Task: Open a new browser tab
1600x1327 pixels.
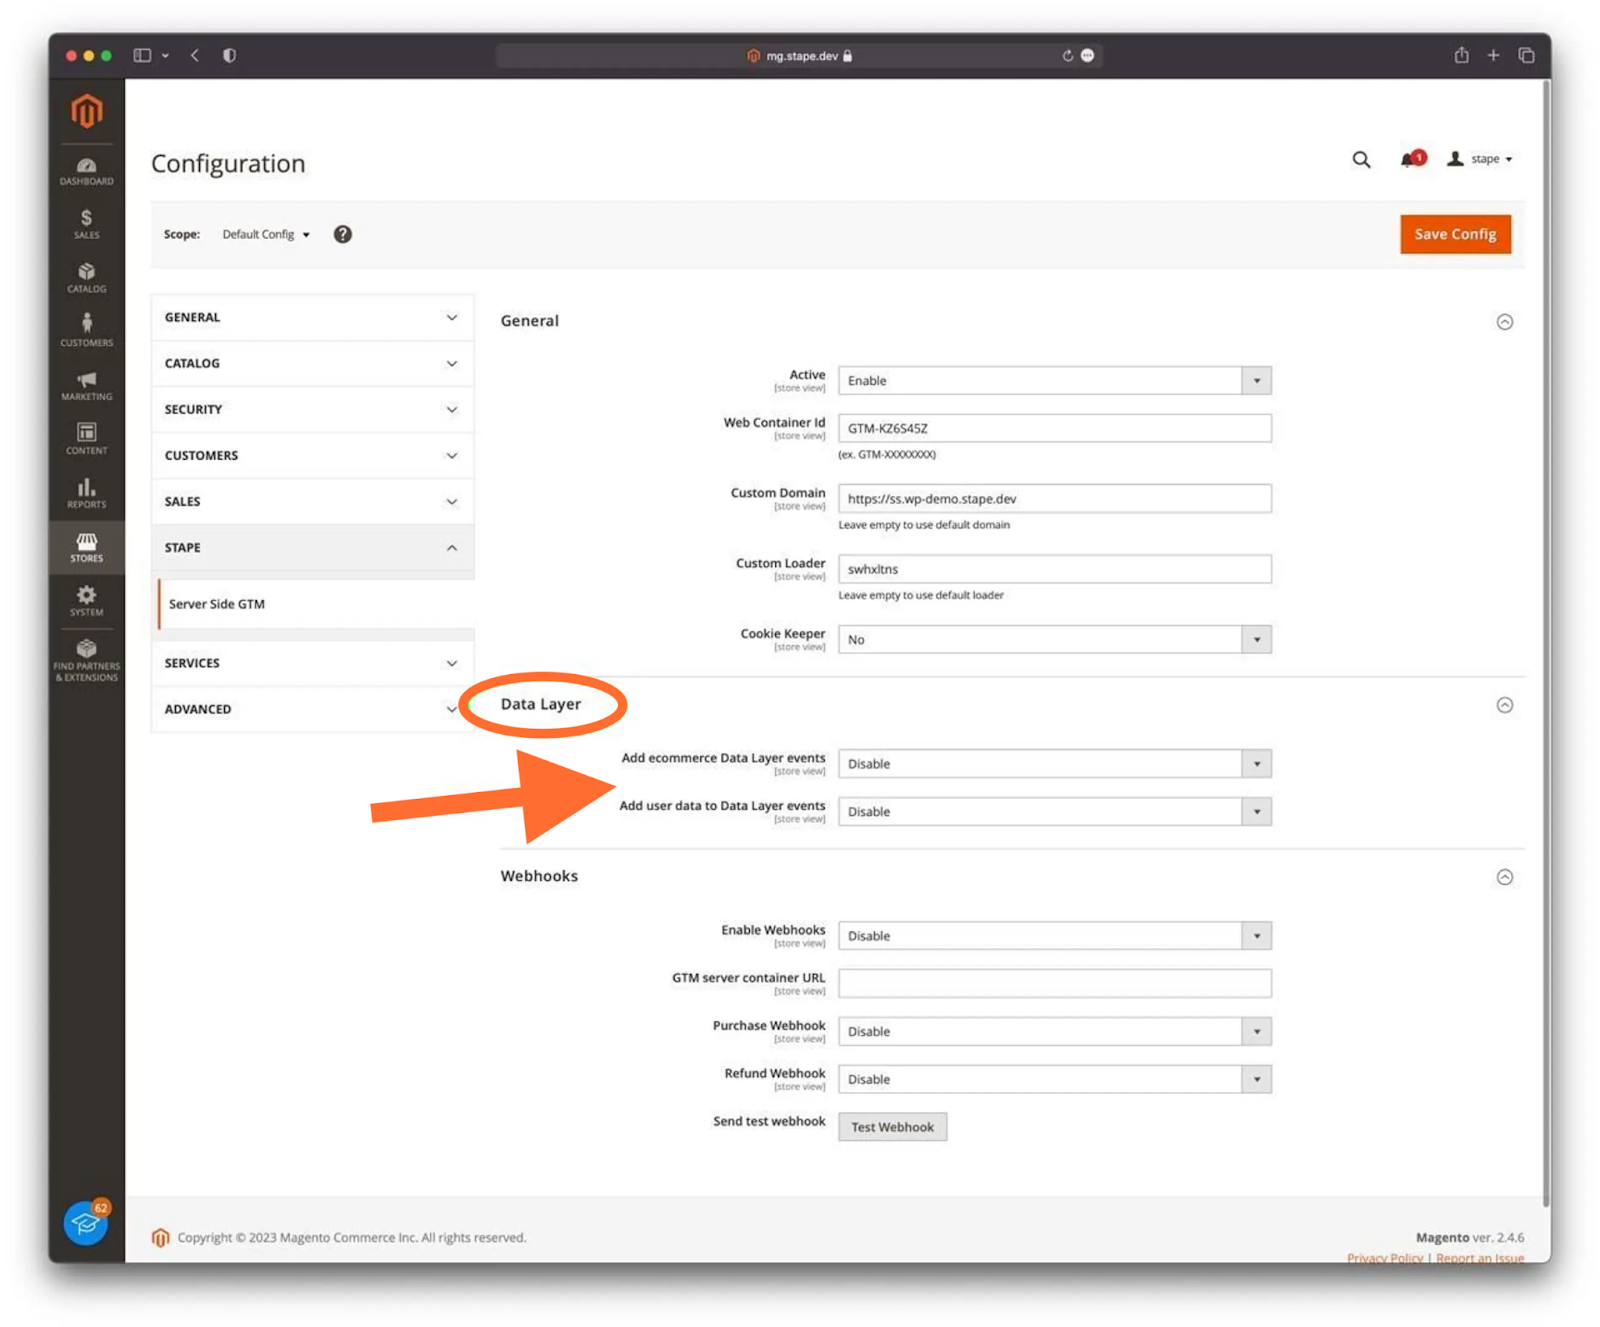Action: [x=1493, y=55]
